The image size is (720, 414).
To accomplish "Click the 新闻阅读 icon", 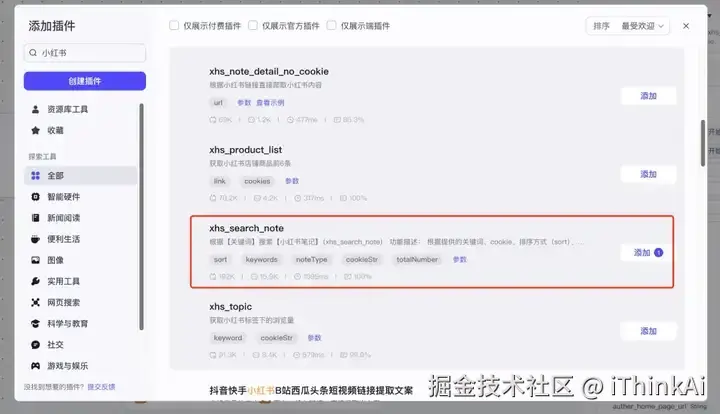I will pyautogui.click(x=35, y=218).
